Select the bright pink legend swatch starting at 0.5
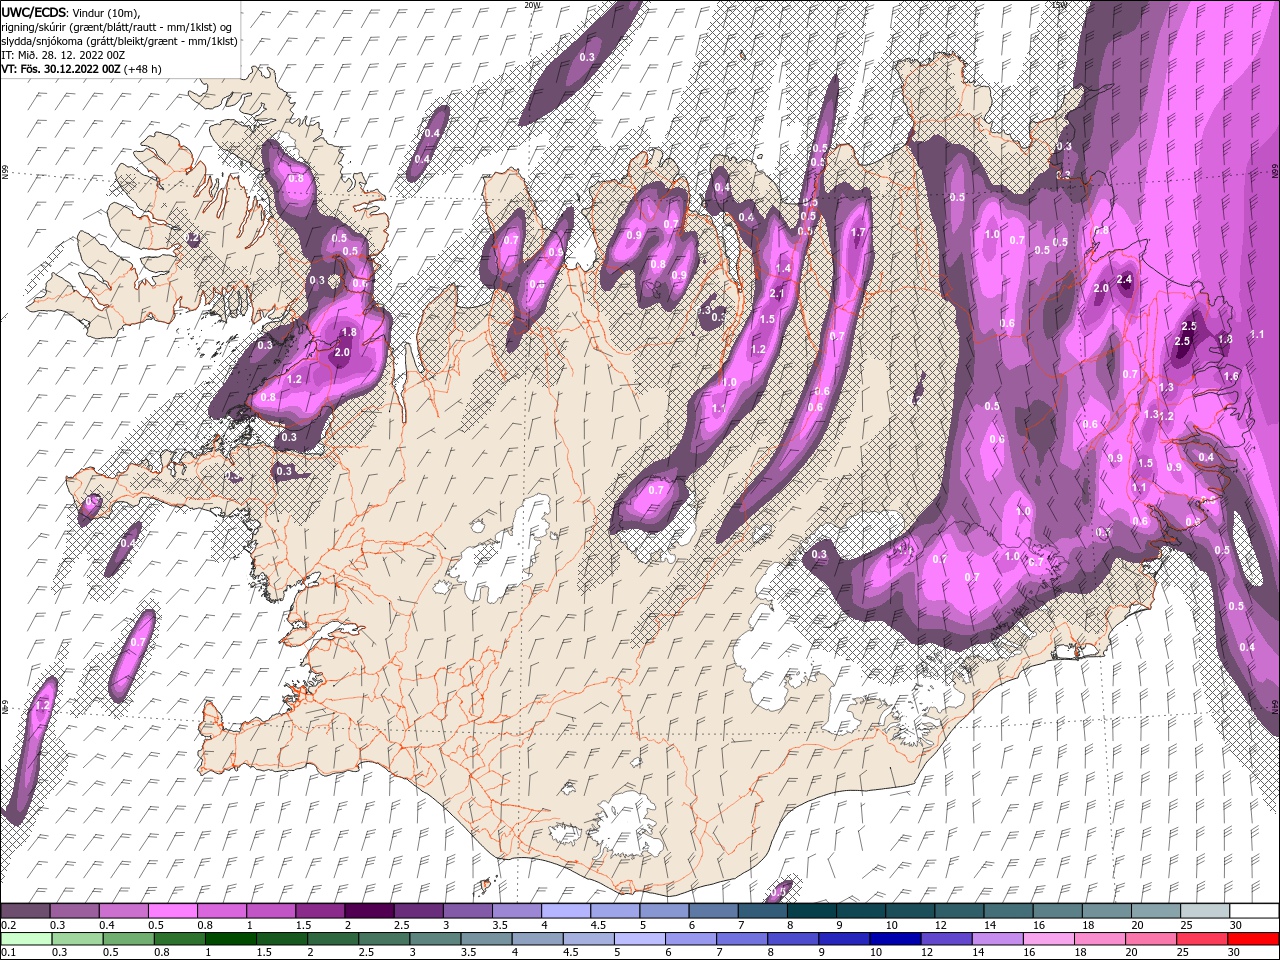The image size is (1280, 960). tap(172, 911)
